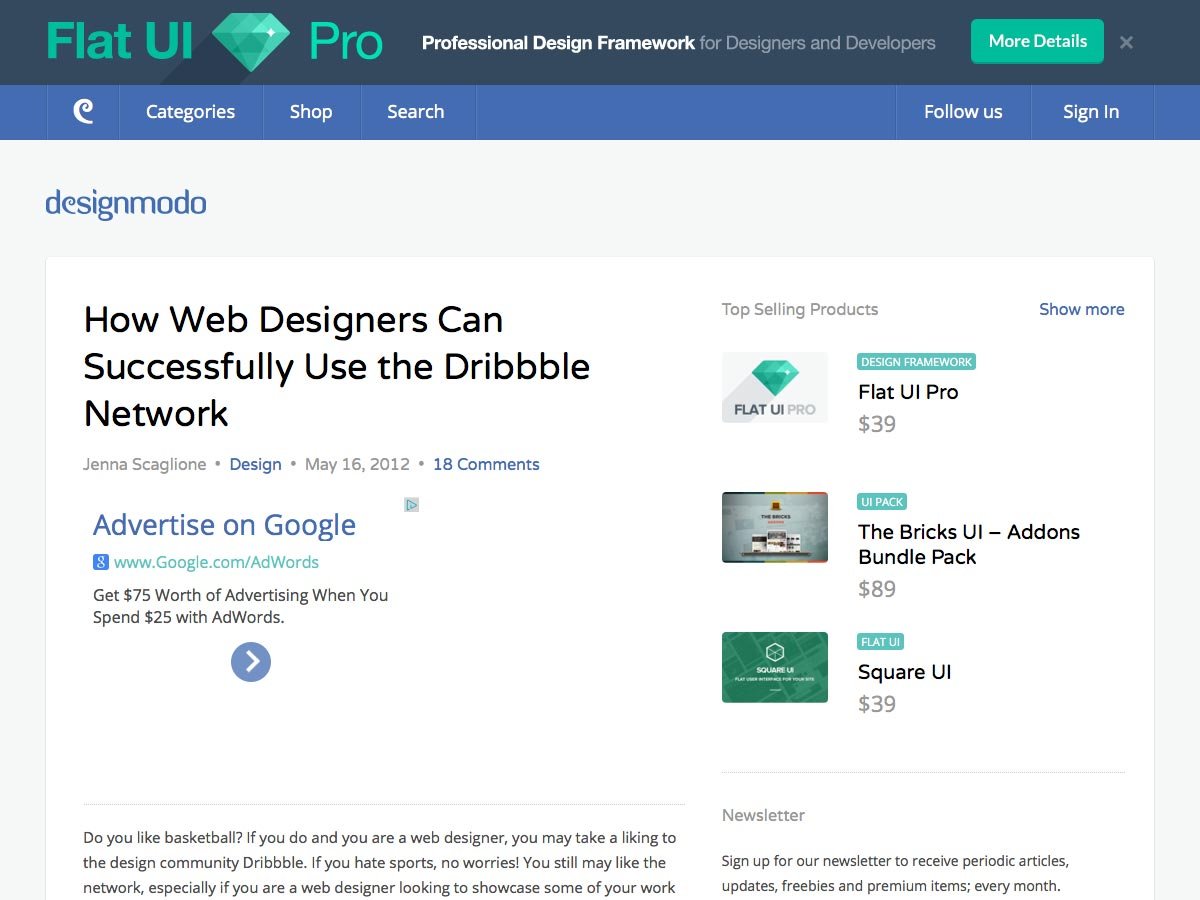Viewport: 1200px width, 900px height.
Task: Open the Shop menu item
Action: (x=311, y=112)
